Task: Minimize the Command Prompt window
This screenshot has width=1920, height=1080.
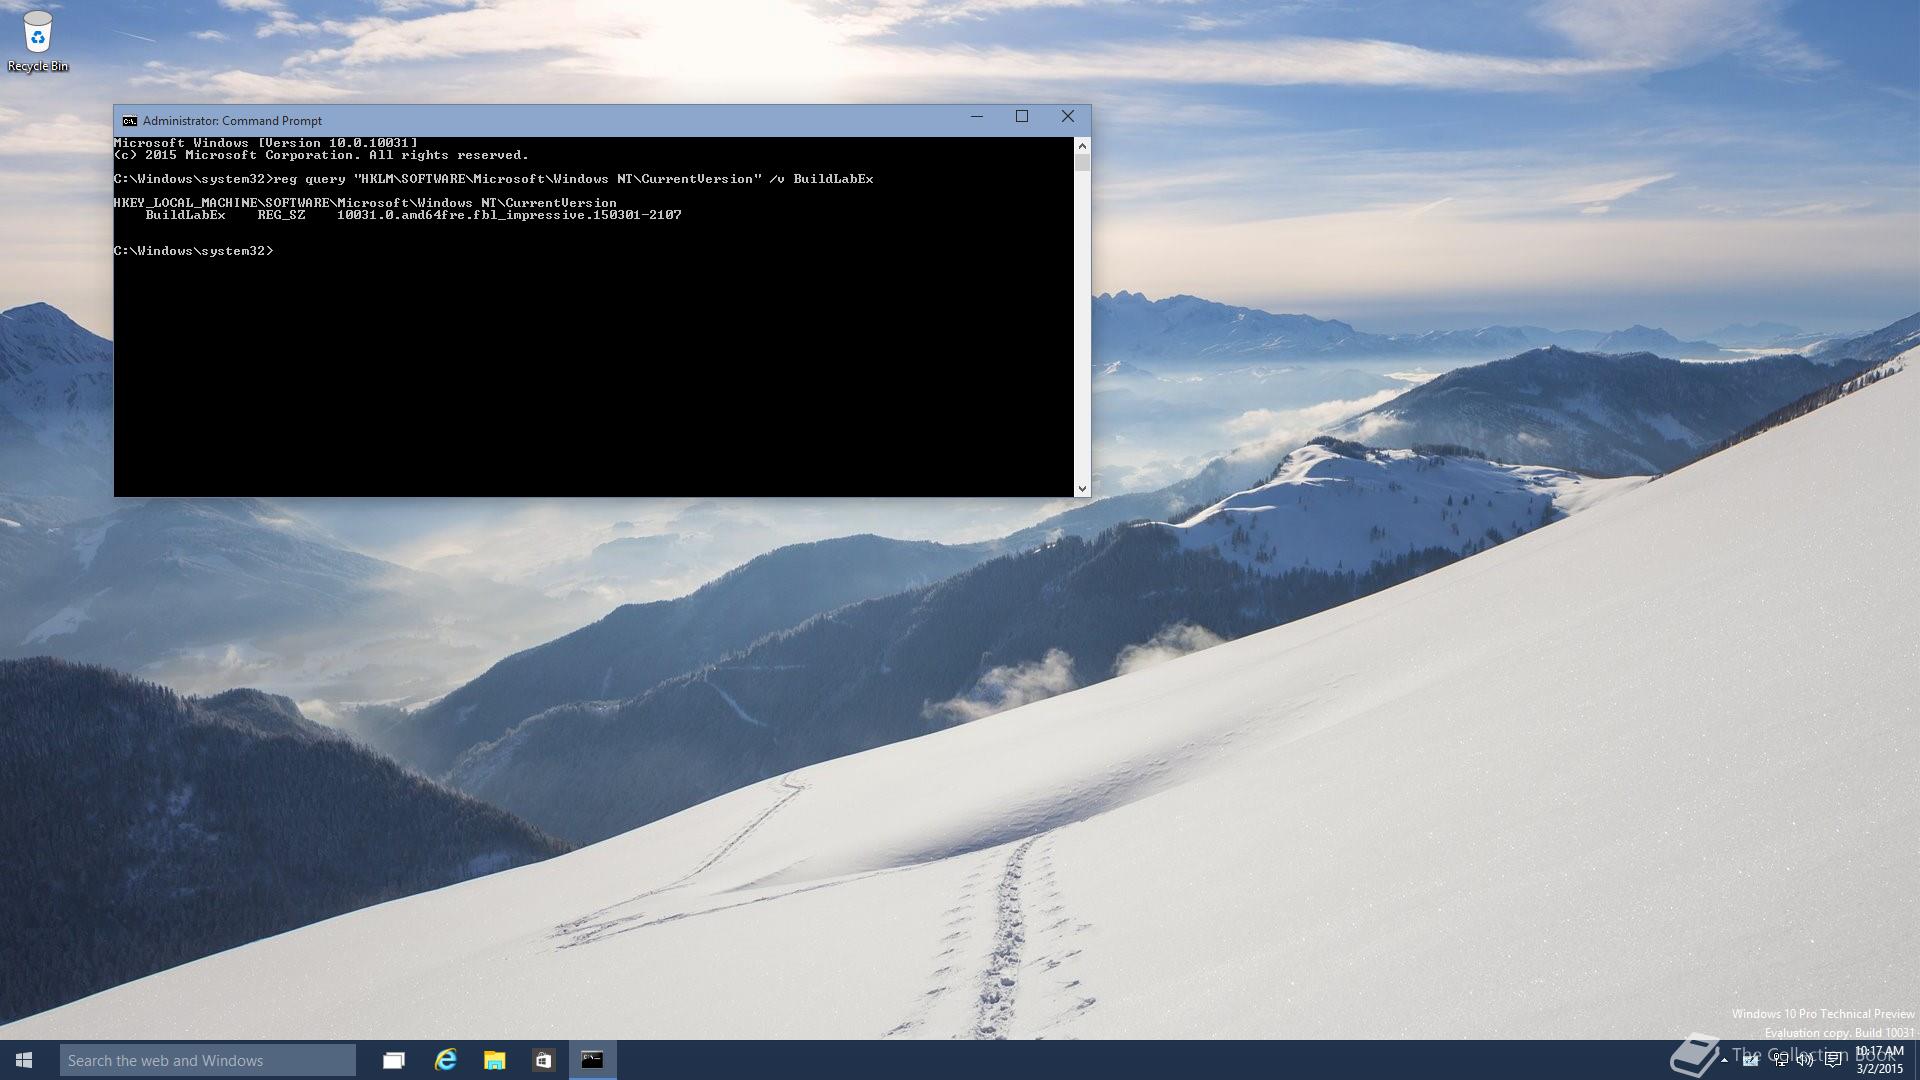Action: click(x=977, y=117)
